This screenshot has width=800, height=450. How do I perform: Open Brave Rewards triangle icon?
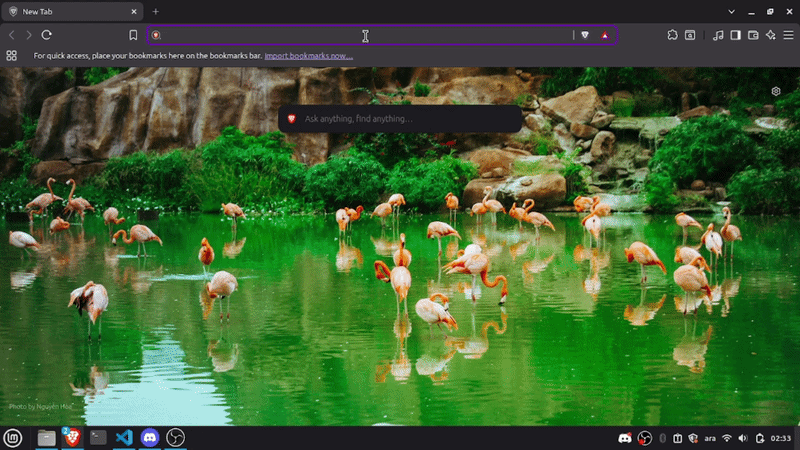605,35
